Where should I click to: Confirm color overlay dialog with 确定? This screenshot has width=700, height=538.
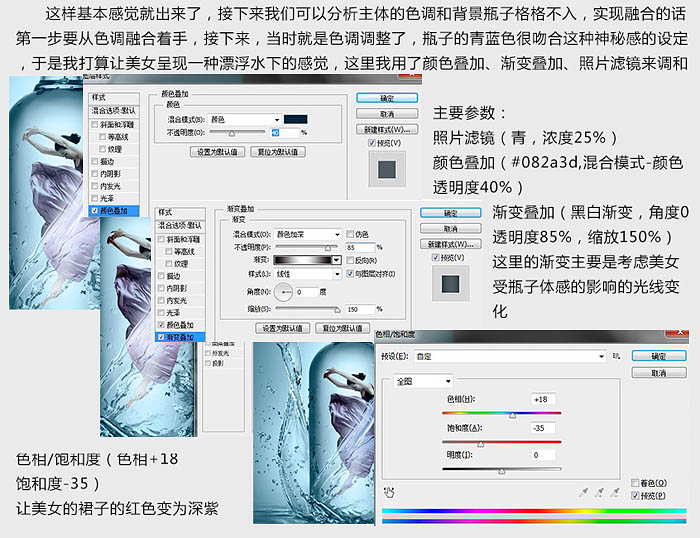coord(387,98)
